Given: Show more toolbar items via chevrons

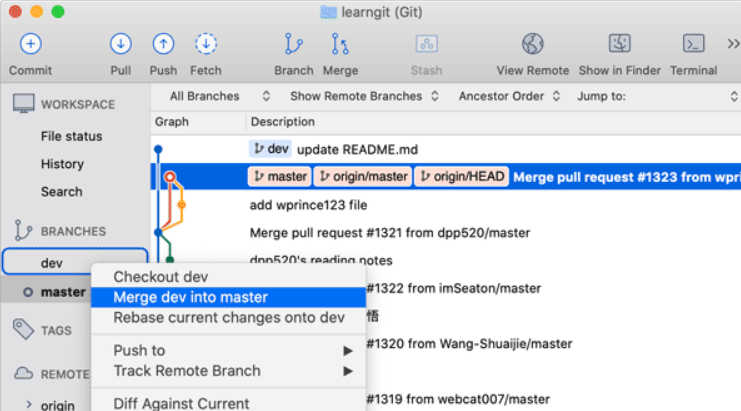Looking at the screenshot, I should 733,44.
